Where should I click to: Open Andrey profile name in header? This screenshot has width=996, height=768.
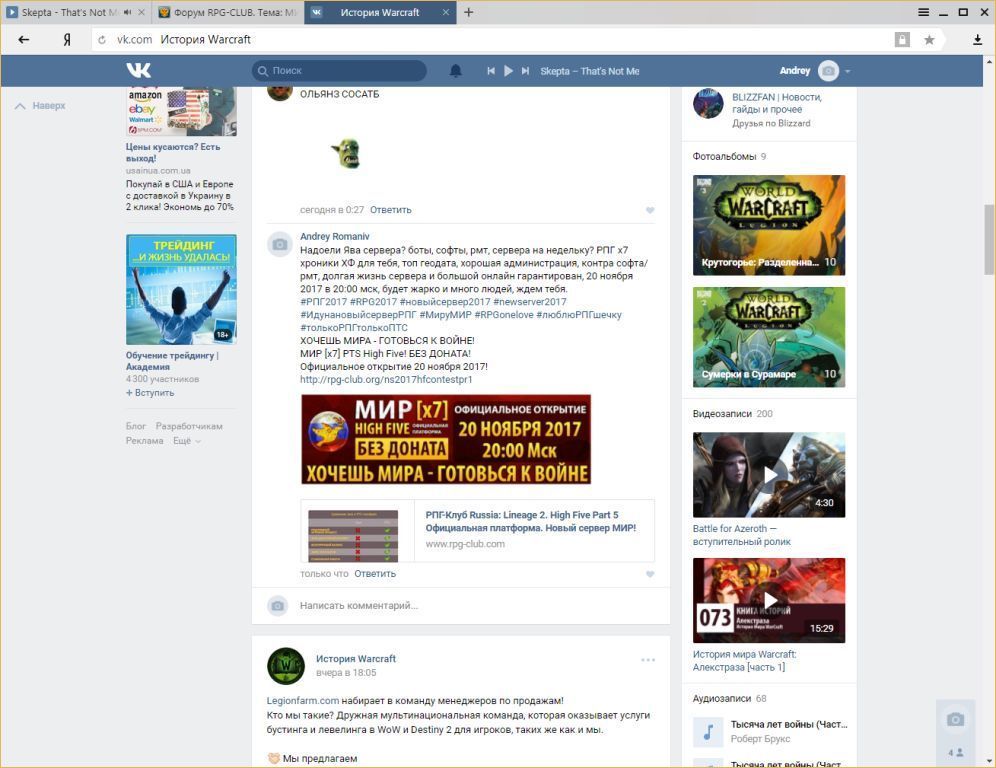[x=795, y=71]
